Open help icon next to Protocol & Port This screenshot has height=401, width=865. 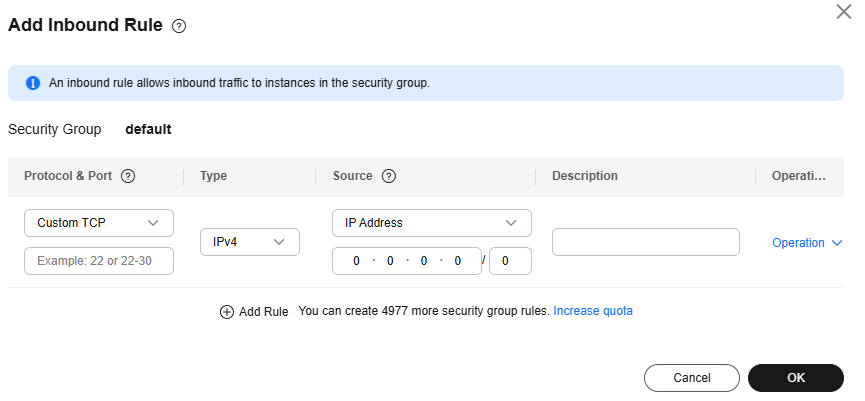tap(128, 176)
